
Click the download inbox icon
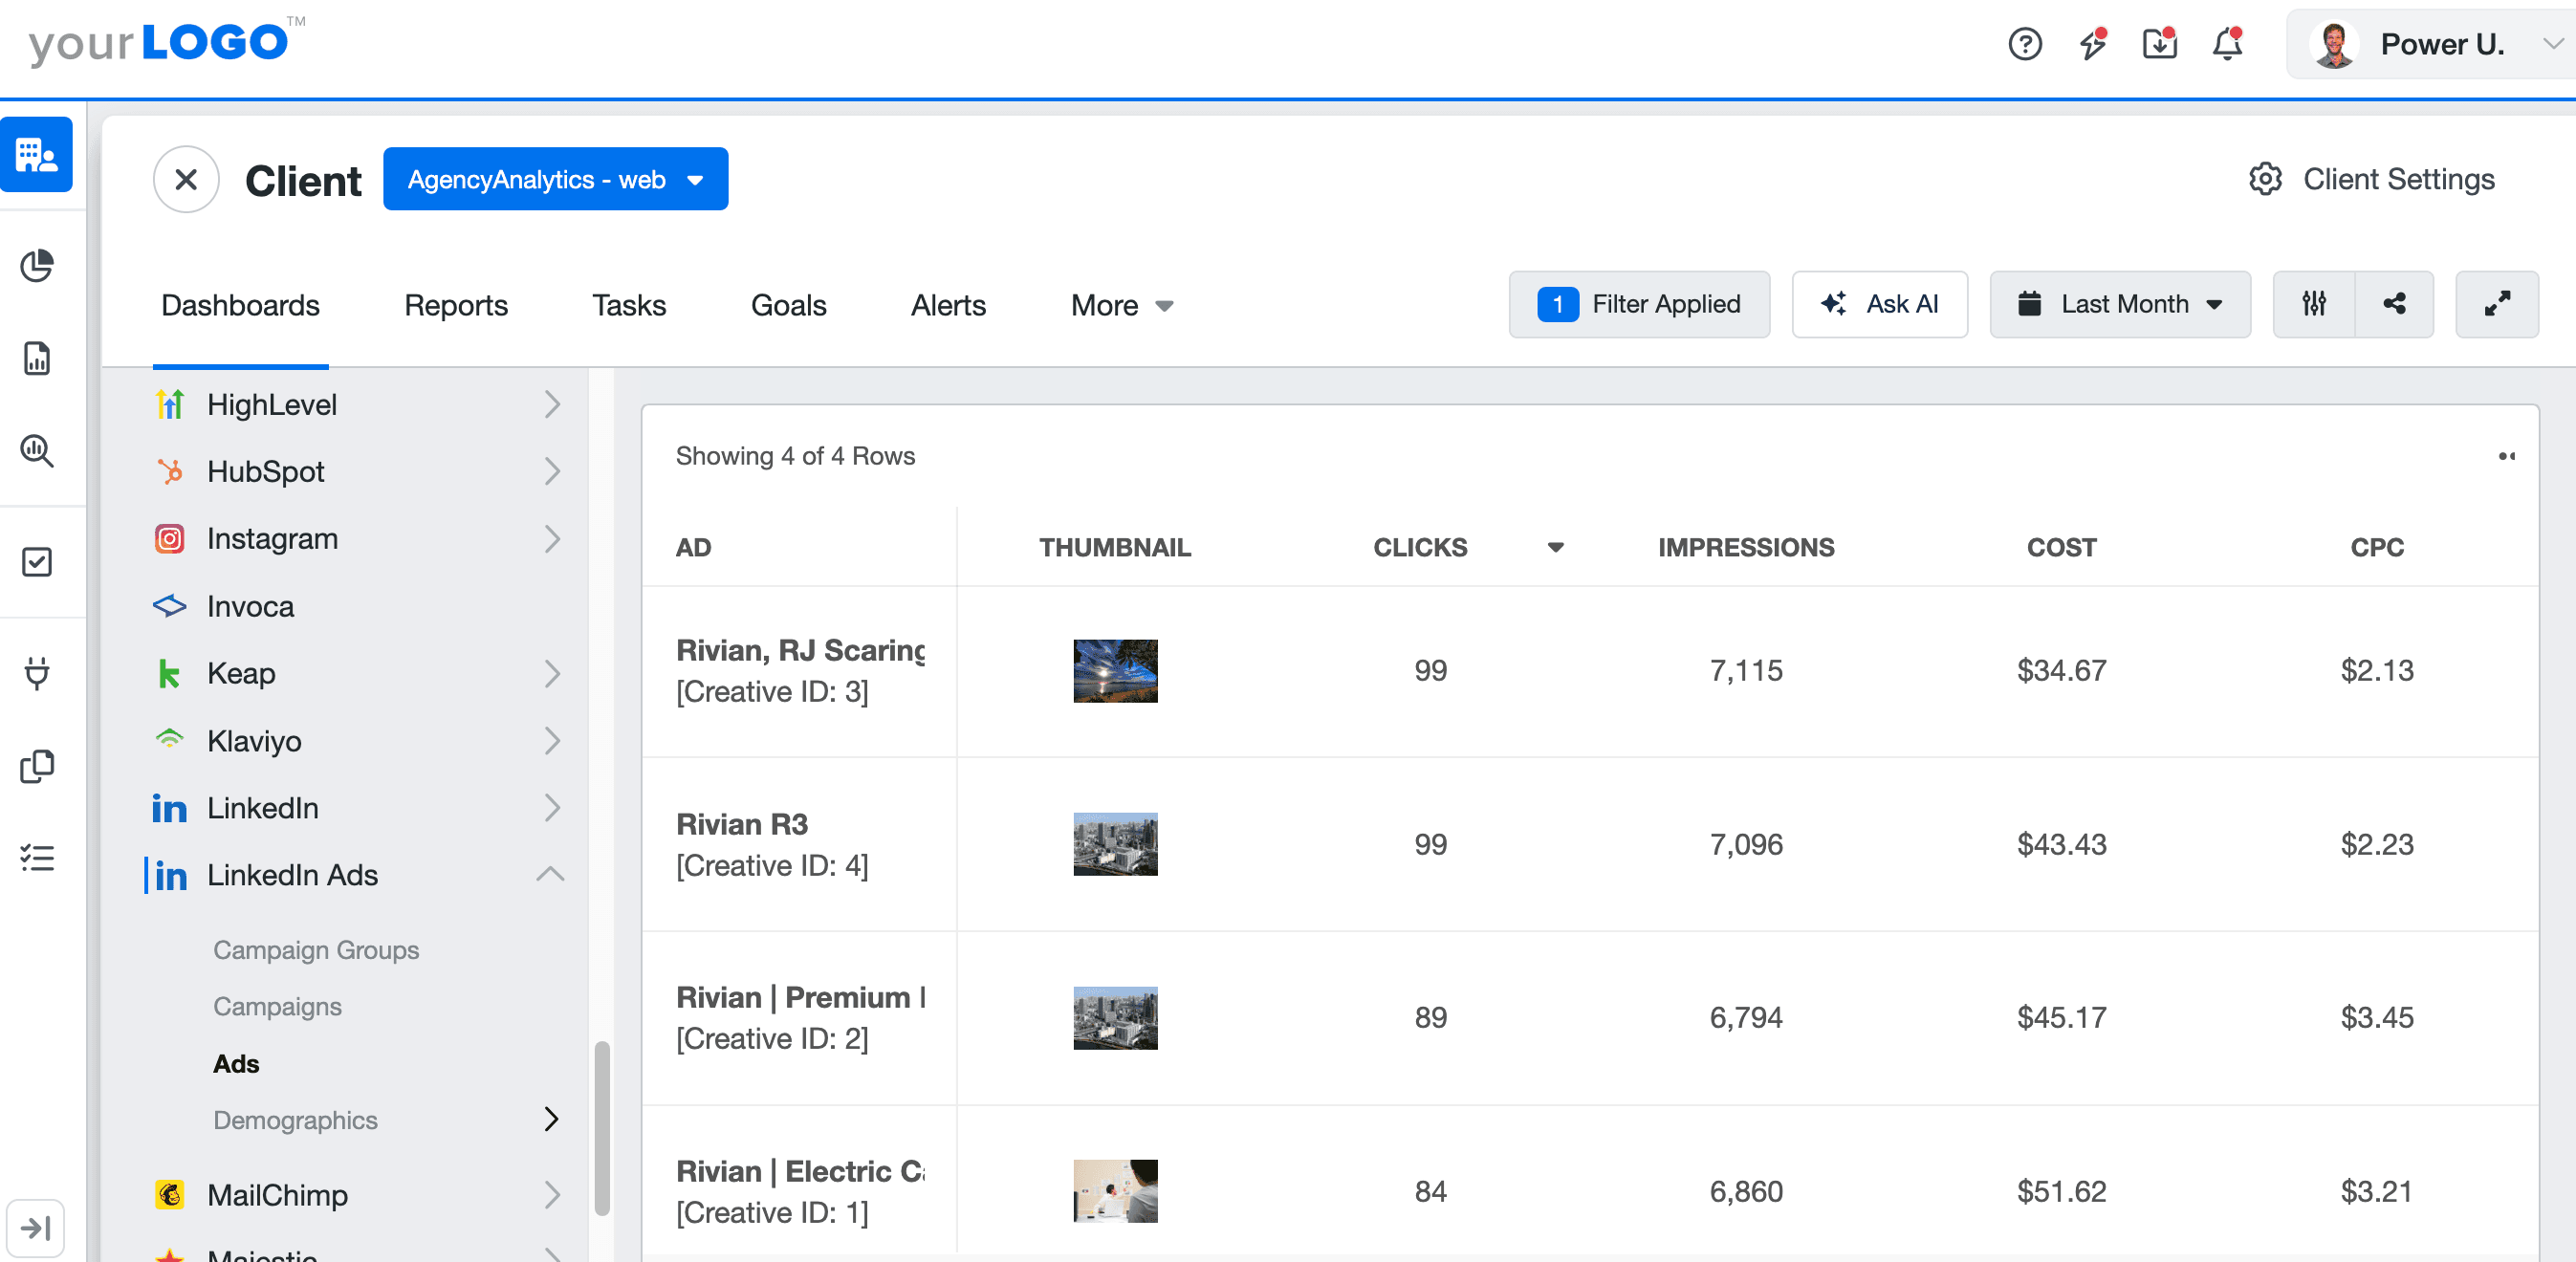(2159, 44)
